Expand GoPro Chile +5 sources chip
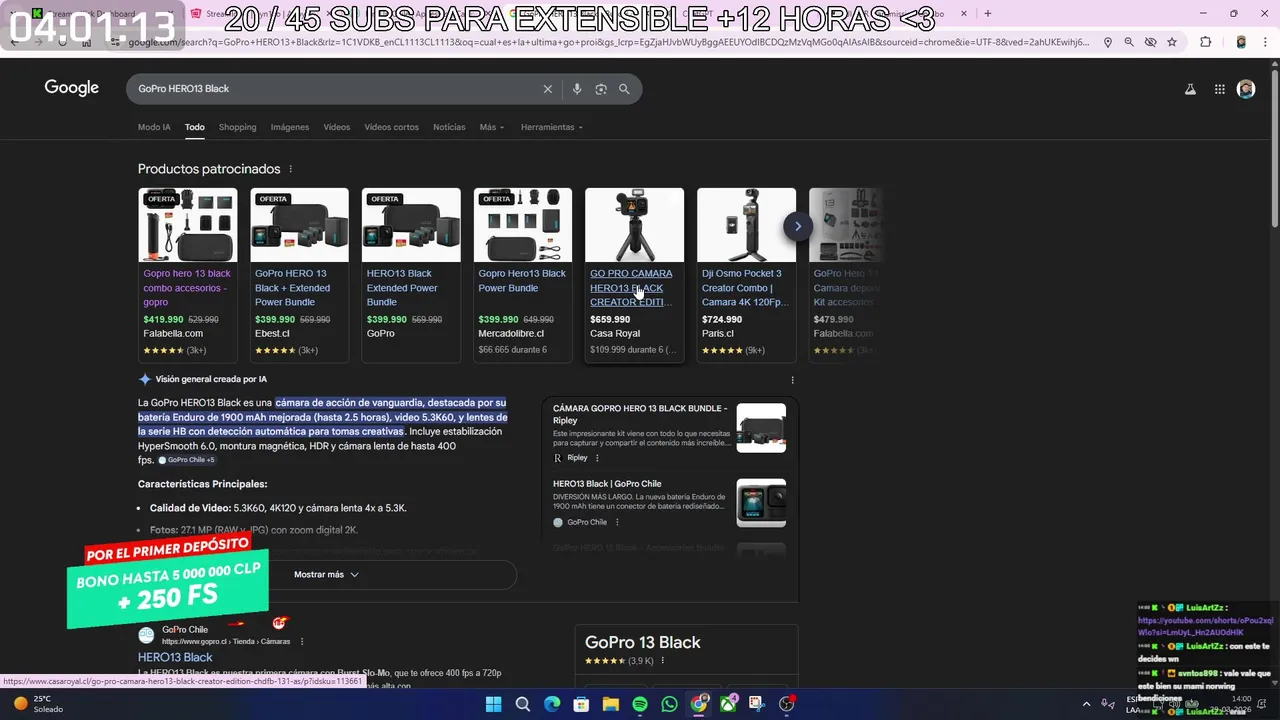The width and height of the screenshot is (1280, 720). click(186, 460)
